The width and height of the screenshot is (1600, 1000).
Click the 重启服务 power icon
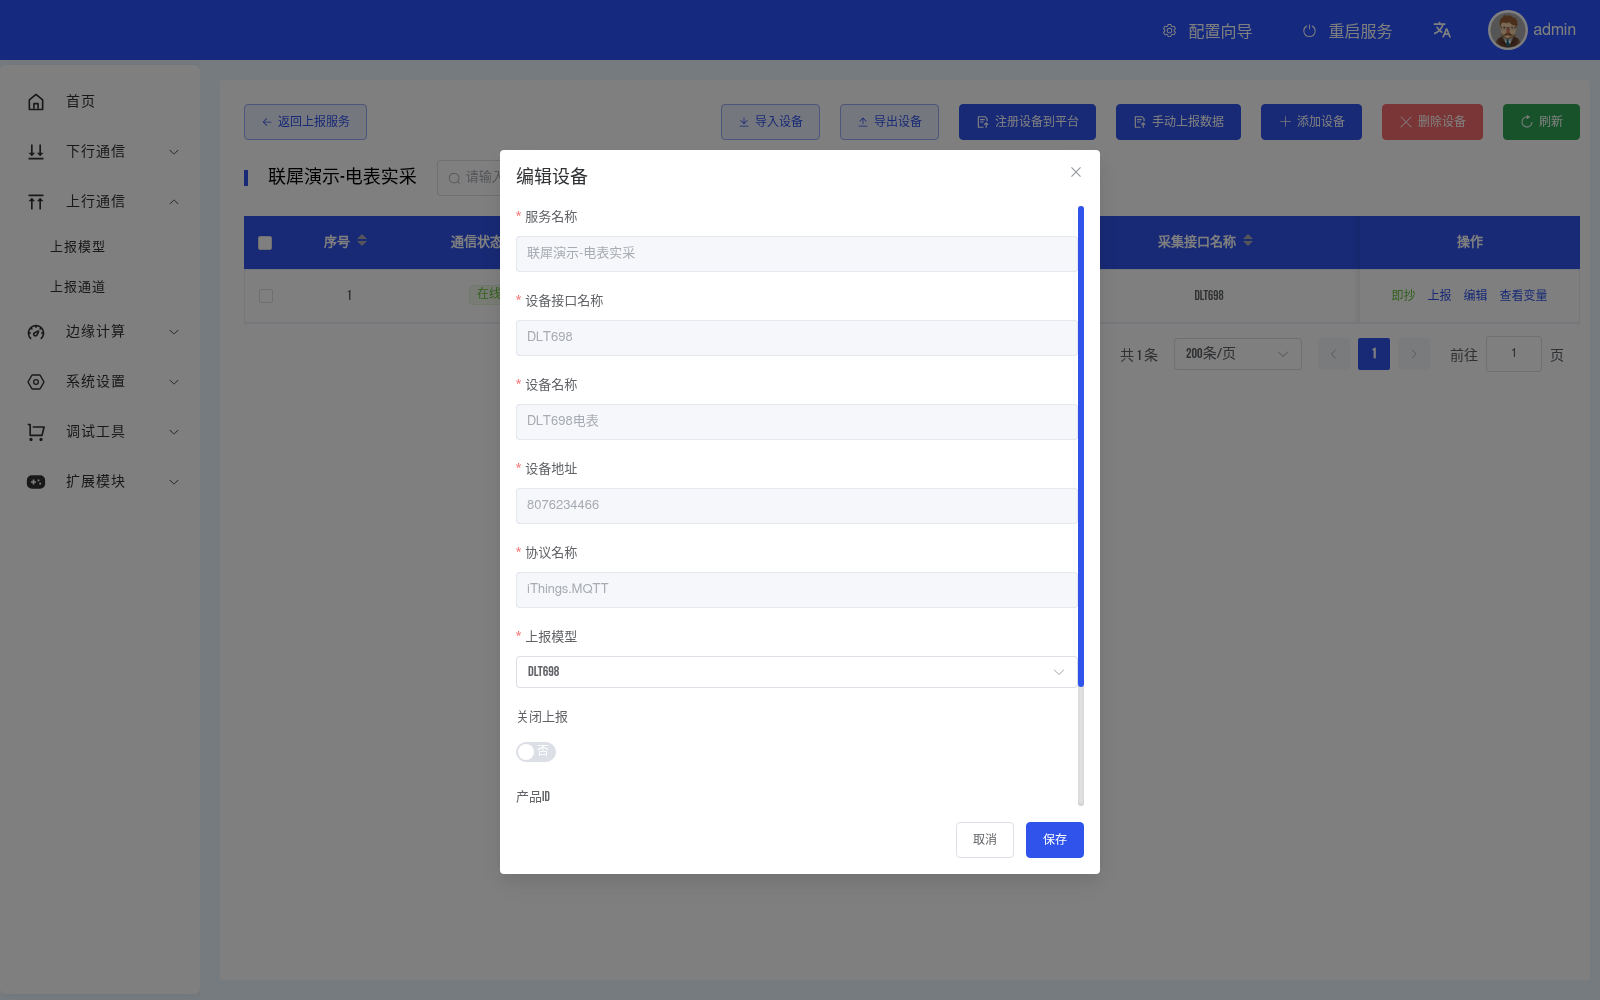click(1309, 31)
